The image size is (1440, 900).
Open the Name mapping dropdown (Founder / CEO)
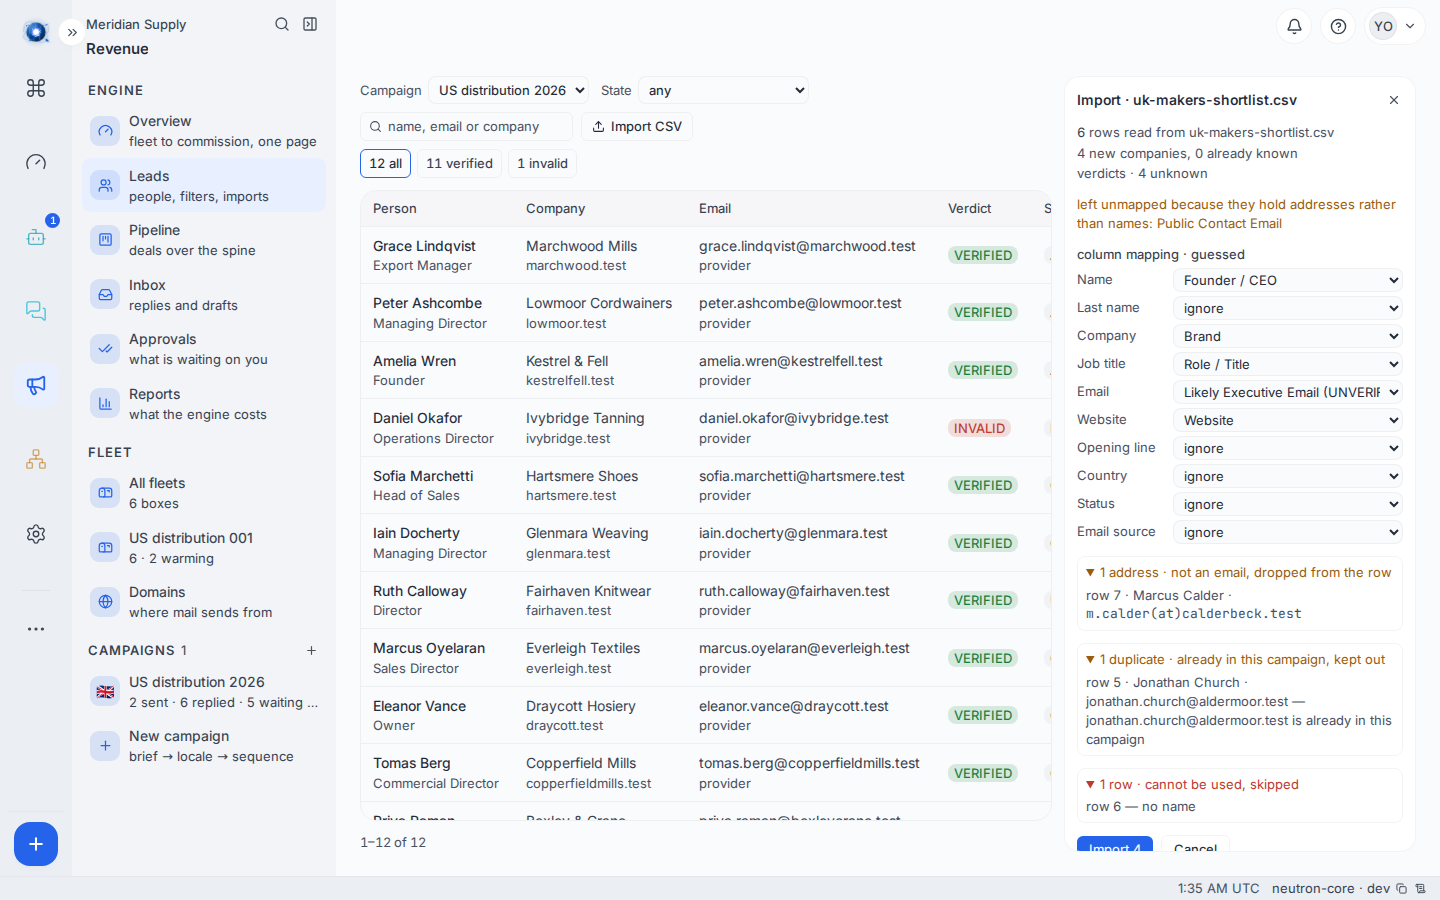tap(1287, 280)
